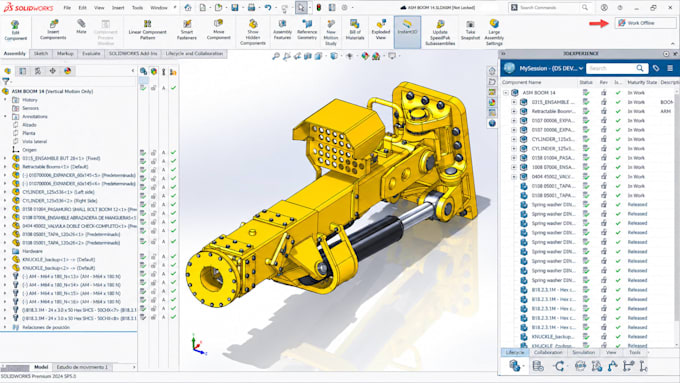Screen dimensions: 680x383
Task: Click the Work Offline button
Action: point(645,23)
